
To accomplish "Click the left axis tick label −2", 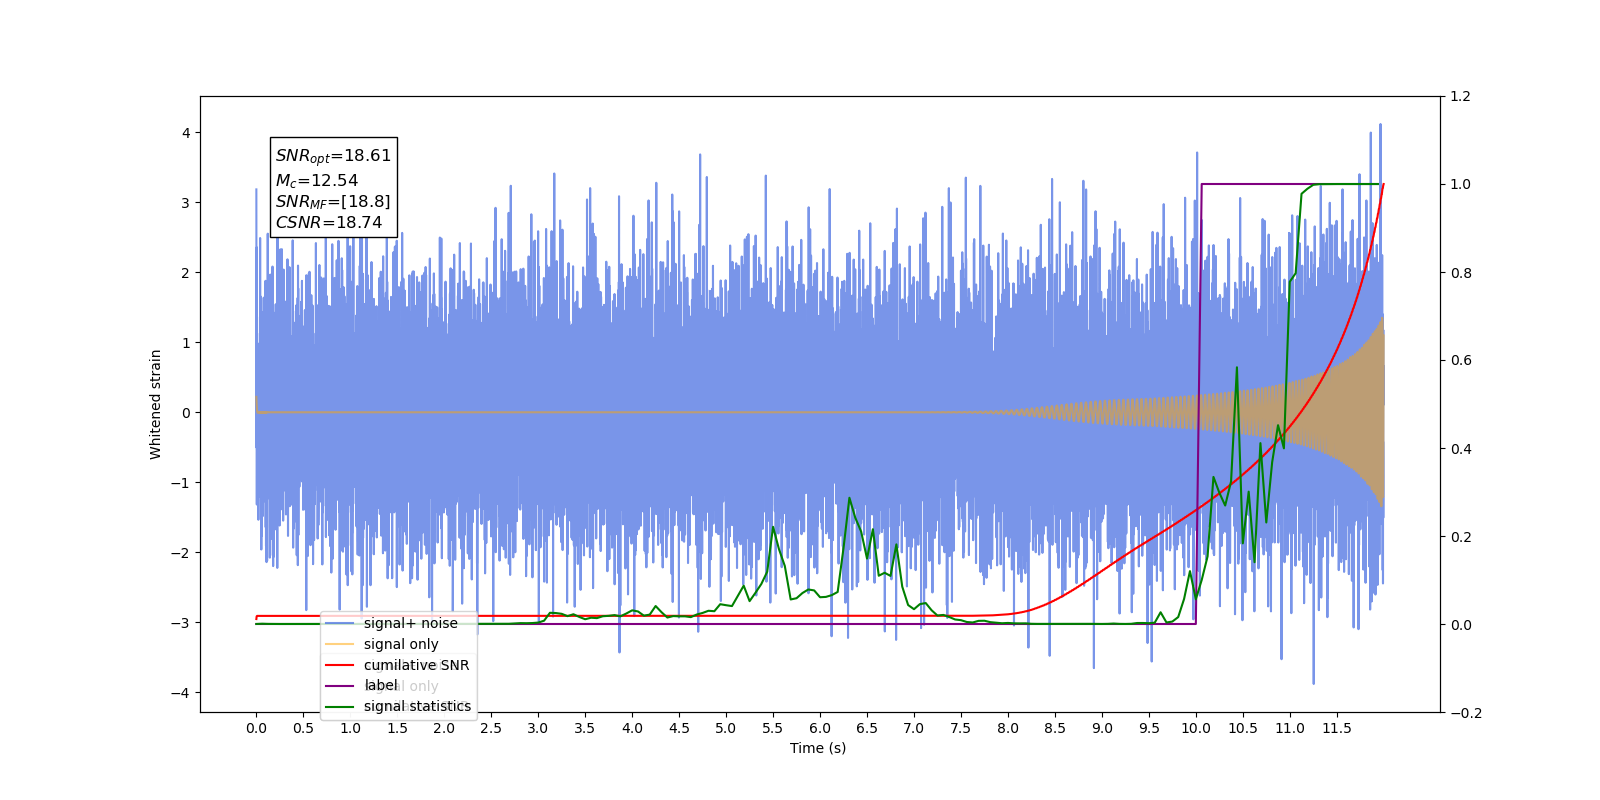I will coord(180,553).
